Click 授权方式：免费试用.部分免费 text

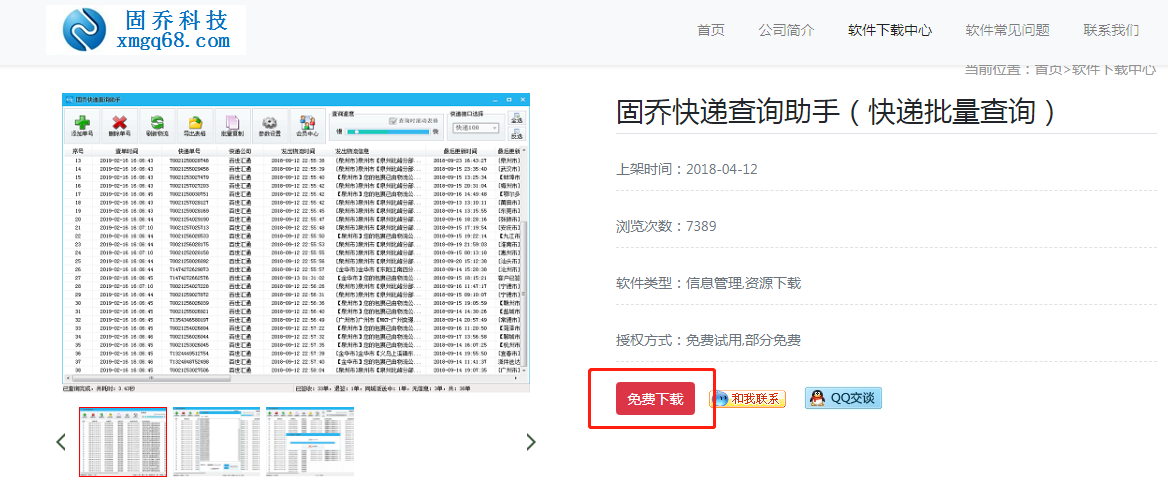tap(708, 340)
